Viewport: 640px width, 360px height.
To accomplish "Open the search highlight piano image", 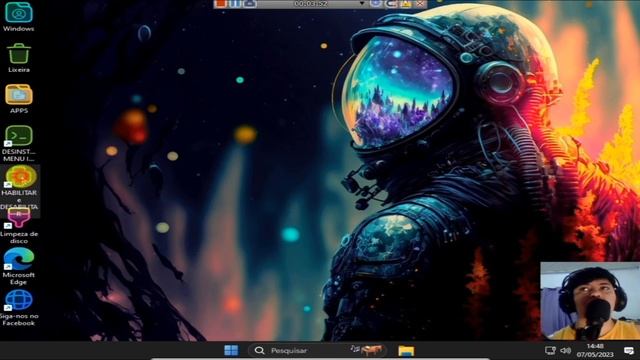I will pyautogui.click(x=367, y=350).
